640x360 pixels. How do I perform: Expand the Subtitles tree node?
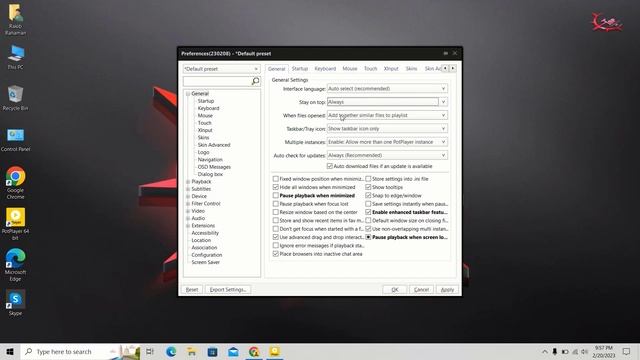tap(188, 189)
